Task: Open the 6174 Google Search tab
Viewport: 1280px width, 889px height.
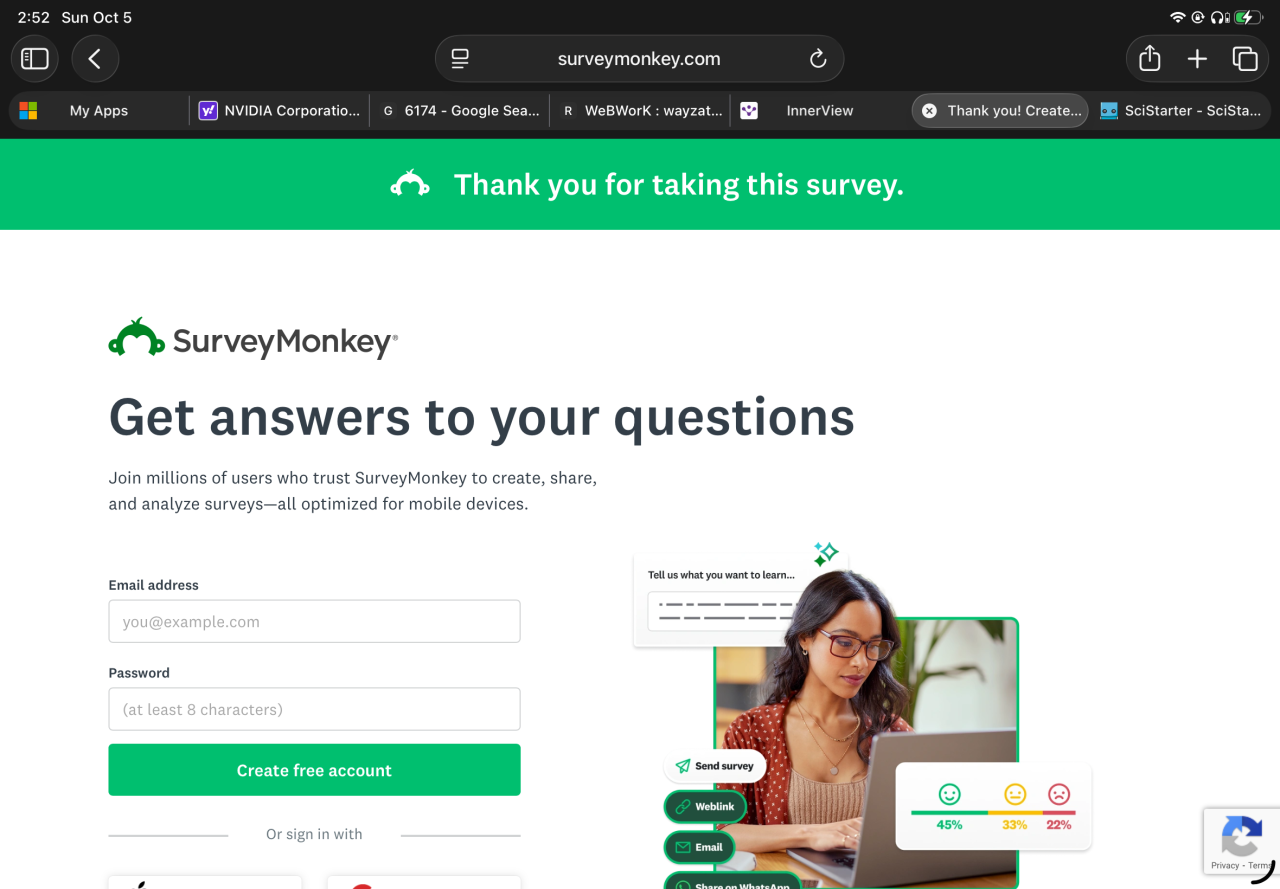Action: point(460,111)
